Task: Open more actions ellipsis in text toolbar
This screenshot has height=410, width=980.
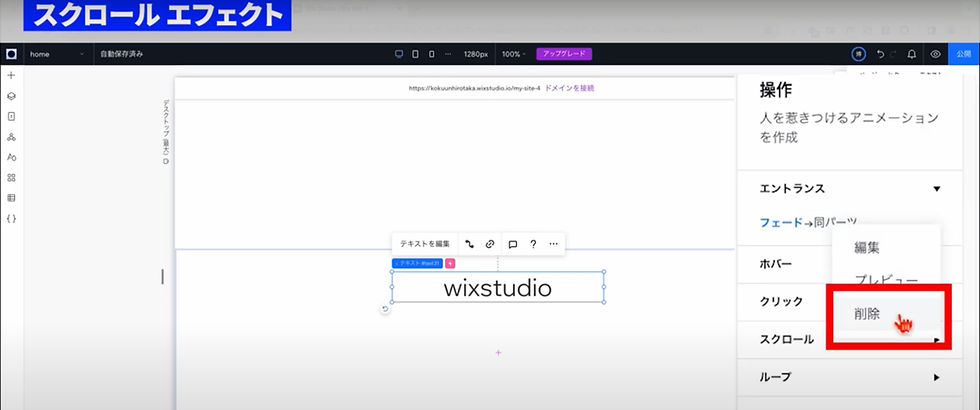Action: pos(553,244)
